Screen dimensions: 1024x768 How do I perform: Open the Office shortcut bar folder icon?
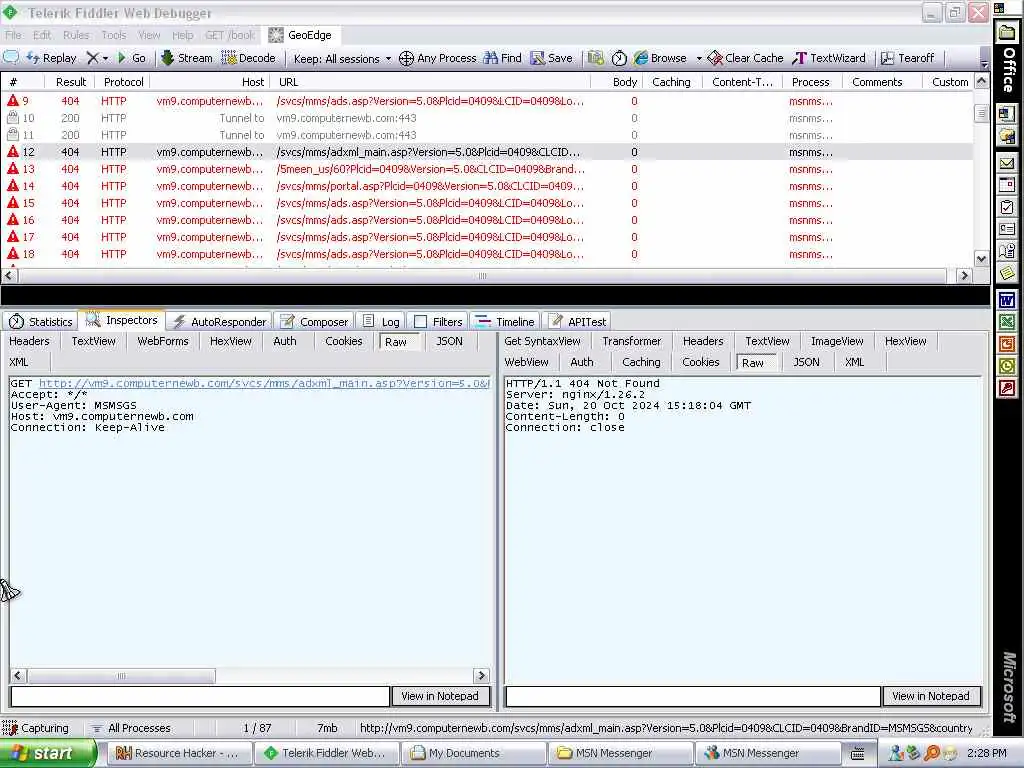(x=1006, y=32)
